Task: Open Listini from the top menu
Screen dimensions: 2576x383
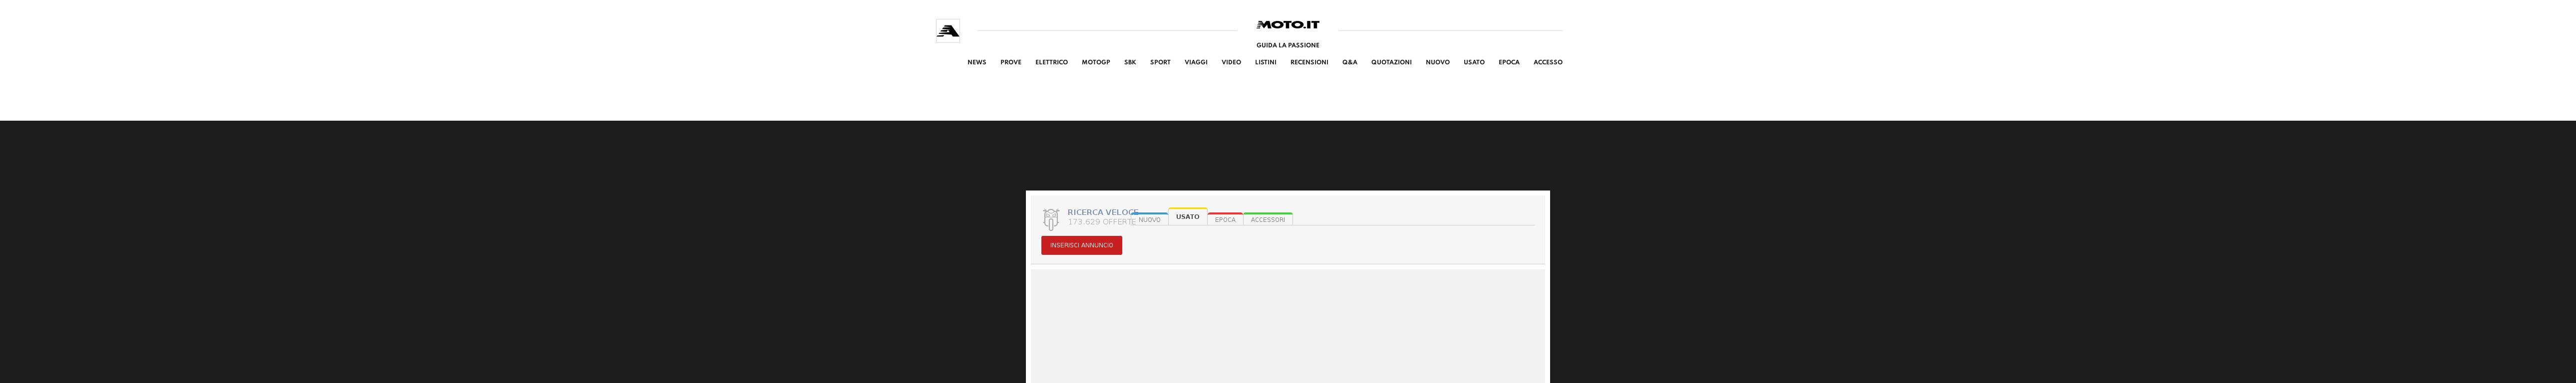Action: tap(1265, 62)
